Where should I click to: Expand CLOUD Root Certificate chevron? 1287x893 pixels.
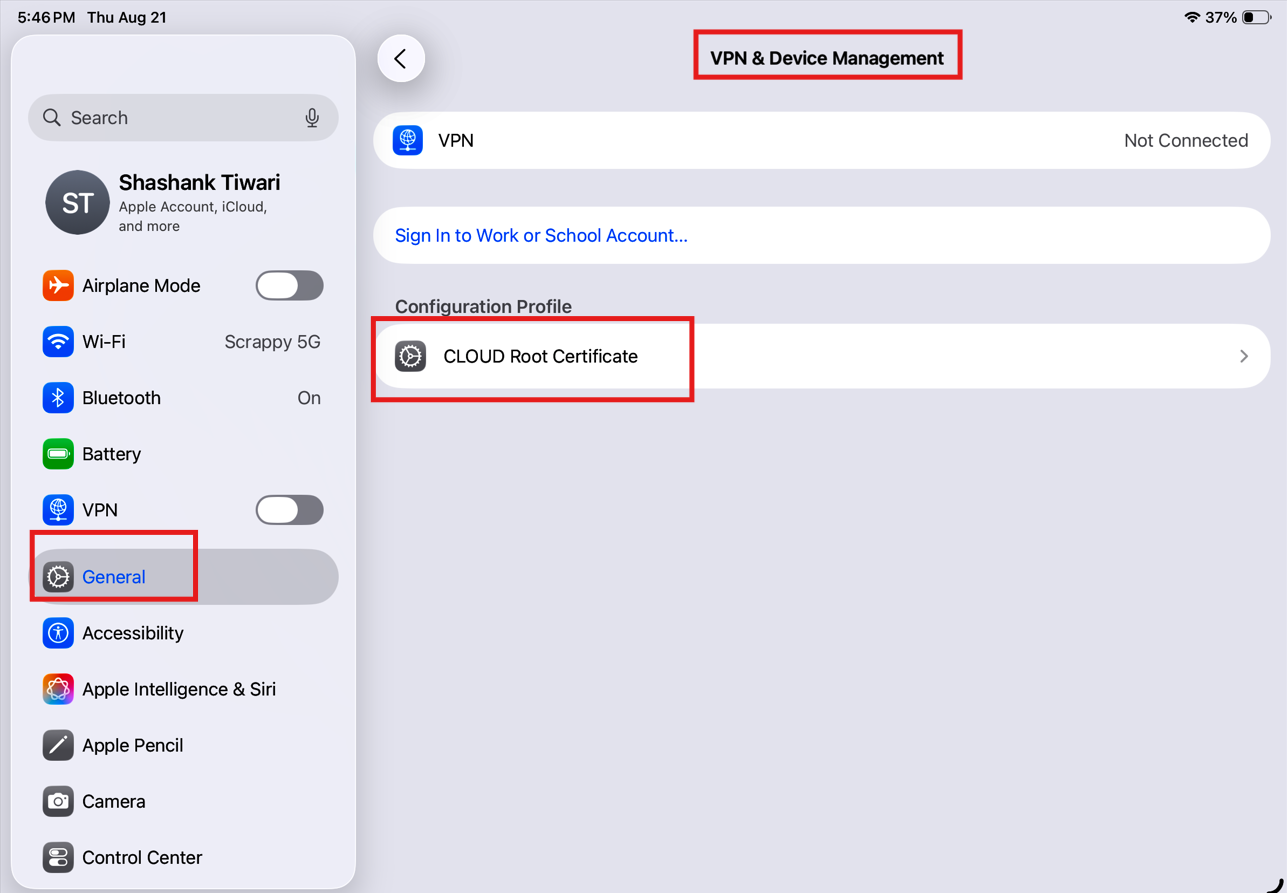(x=1244, y=356)
